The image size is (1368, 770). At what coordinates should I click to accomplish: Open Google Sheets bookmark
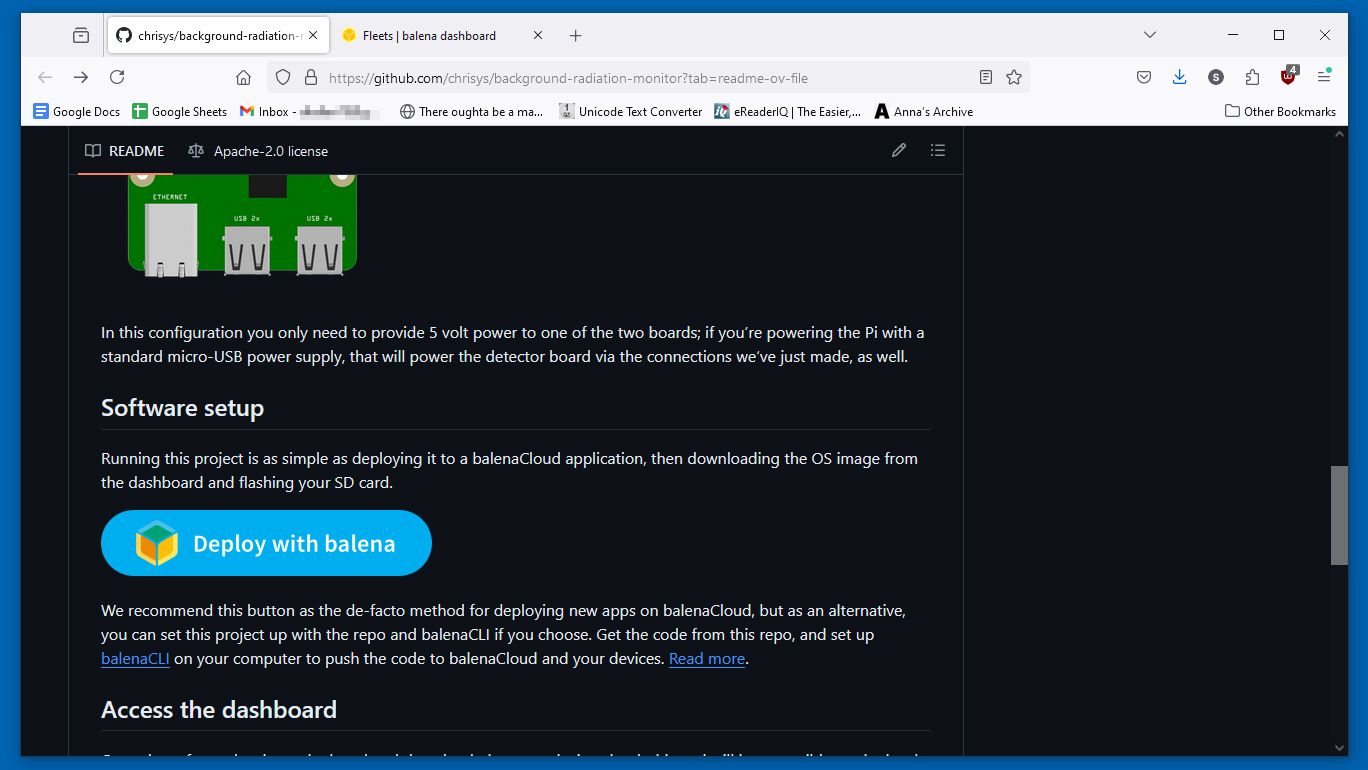(x=180, y=111)
